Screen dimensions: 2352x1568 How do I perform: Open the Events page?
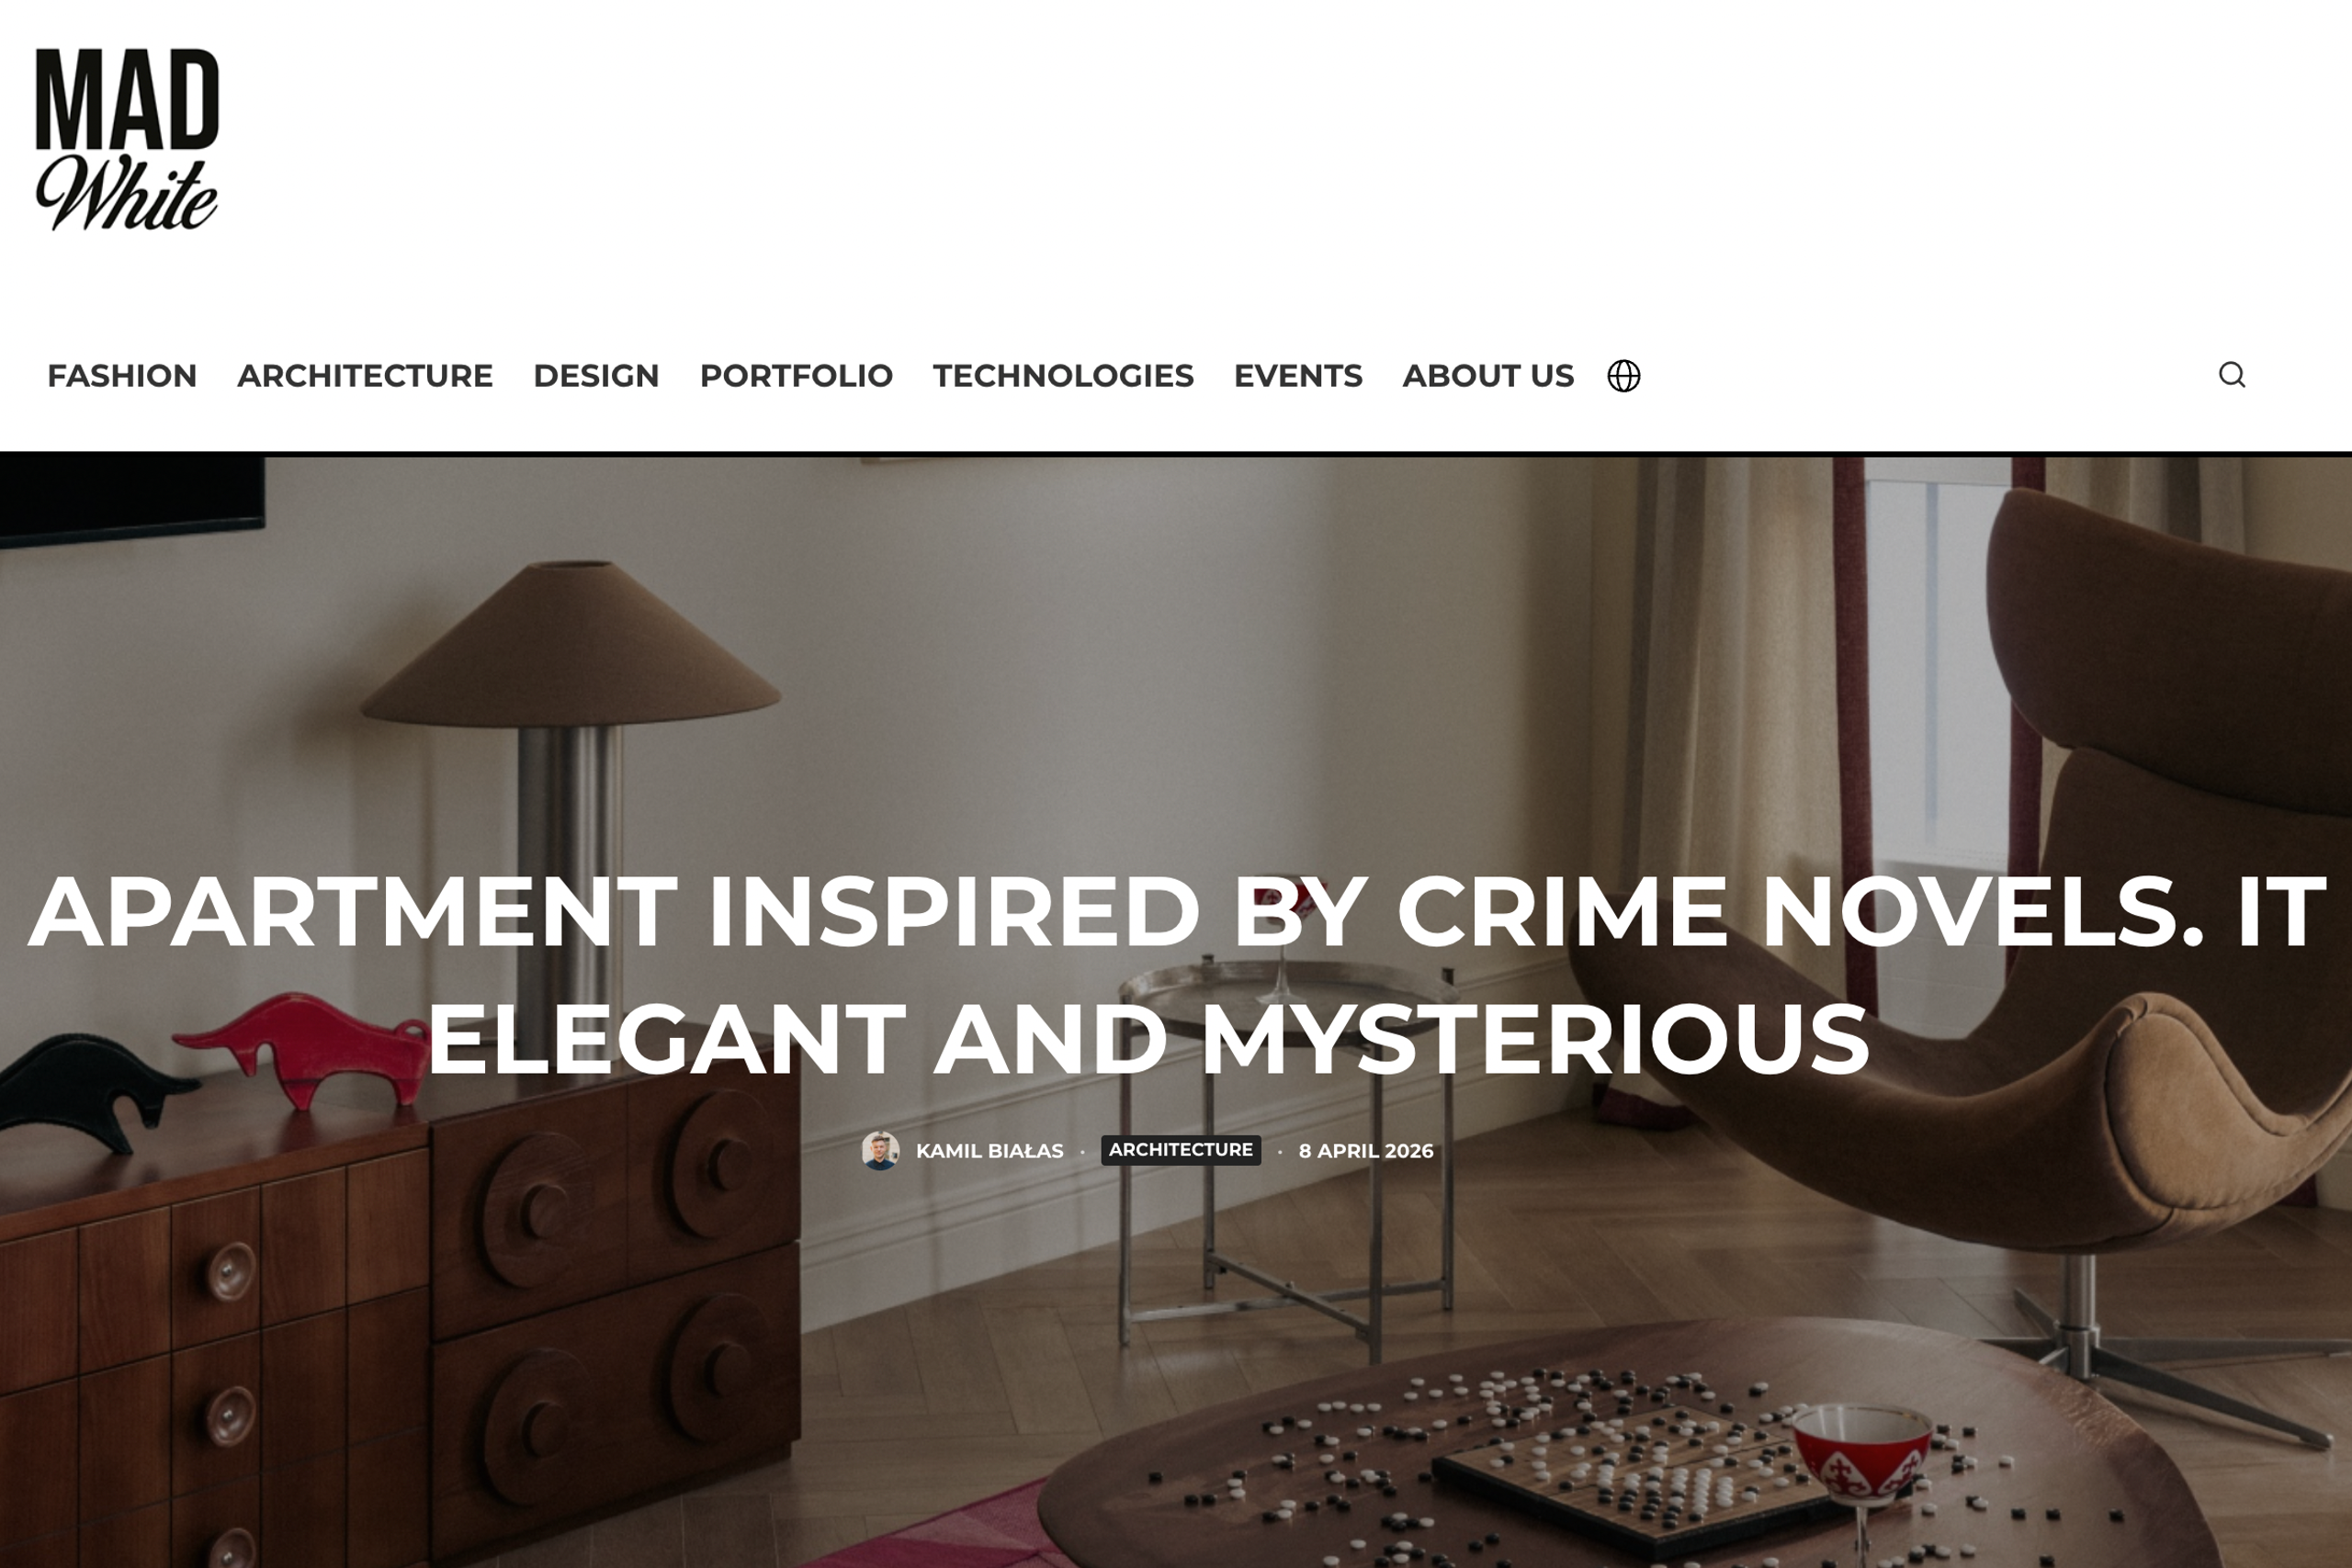[1298, 376]
